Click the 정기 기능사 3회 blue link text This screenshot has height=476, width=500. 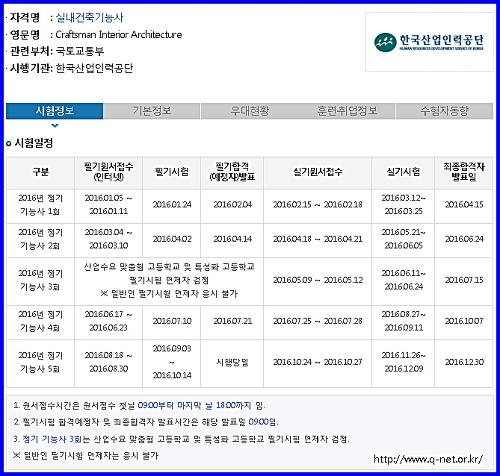[52, 439]
